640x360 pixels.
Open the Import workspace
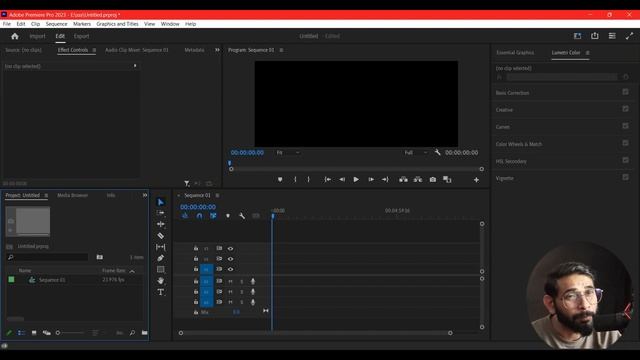coord(38,36)
